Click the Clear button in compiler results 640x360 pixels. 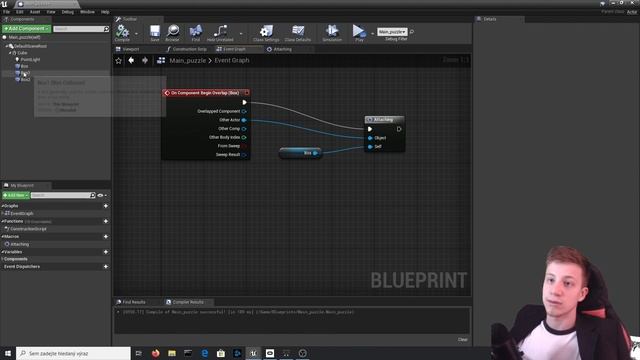pos(462,340)
